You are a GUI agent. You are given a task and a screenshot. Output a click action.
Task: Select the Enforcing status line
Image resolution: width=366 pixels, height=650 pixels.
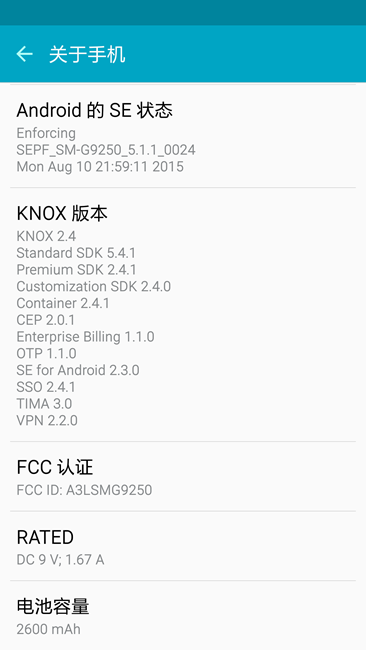click(x=46, y=133)
